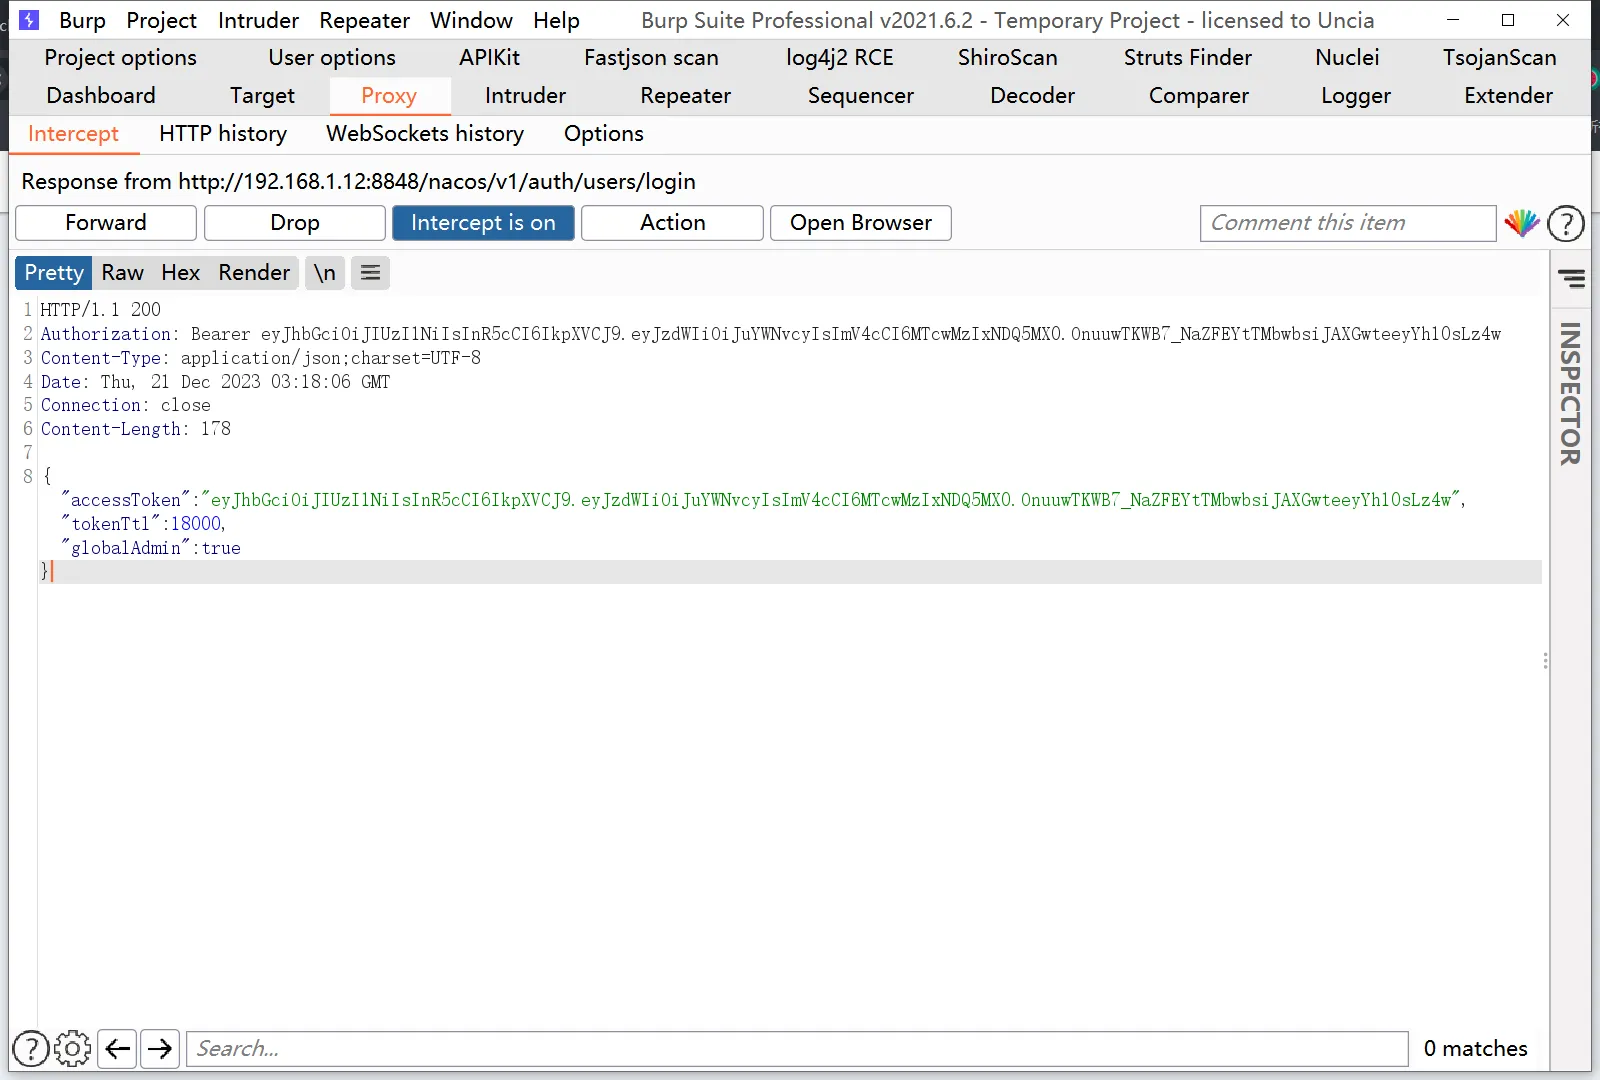
Task: Switch to Hex view
Action: pos(181,273)
